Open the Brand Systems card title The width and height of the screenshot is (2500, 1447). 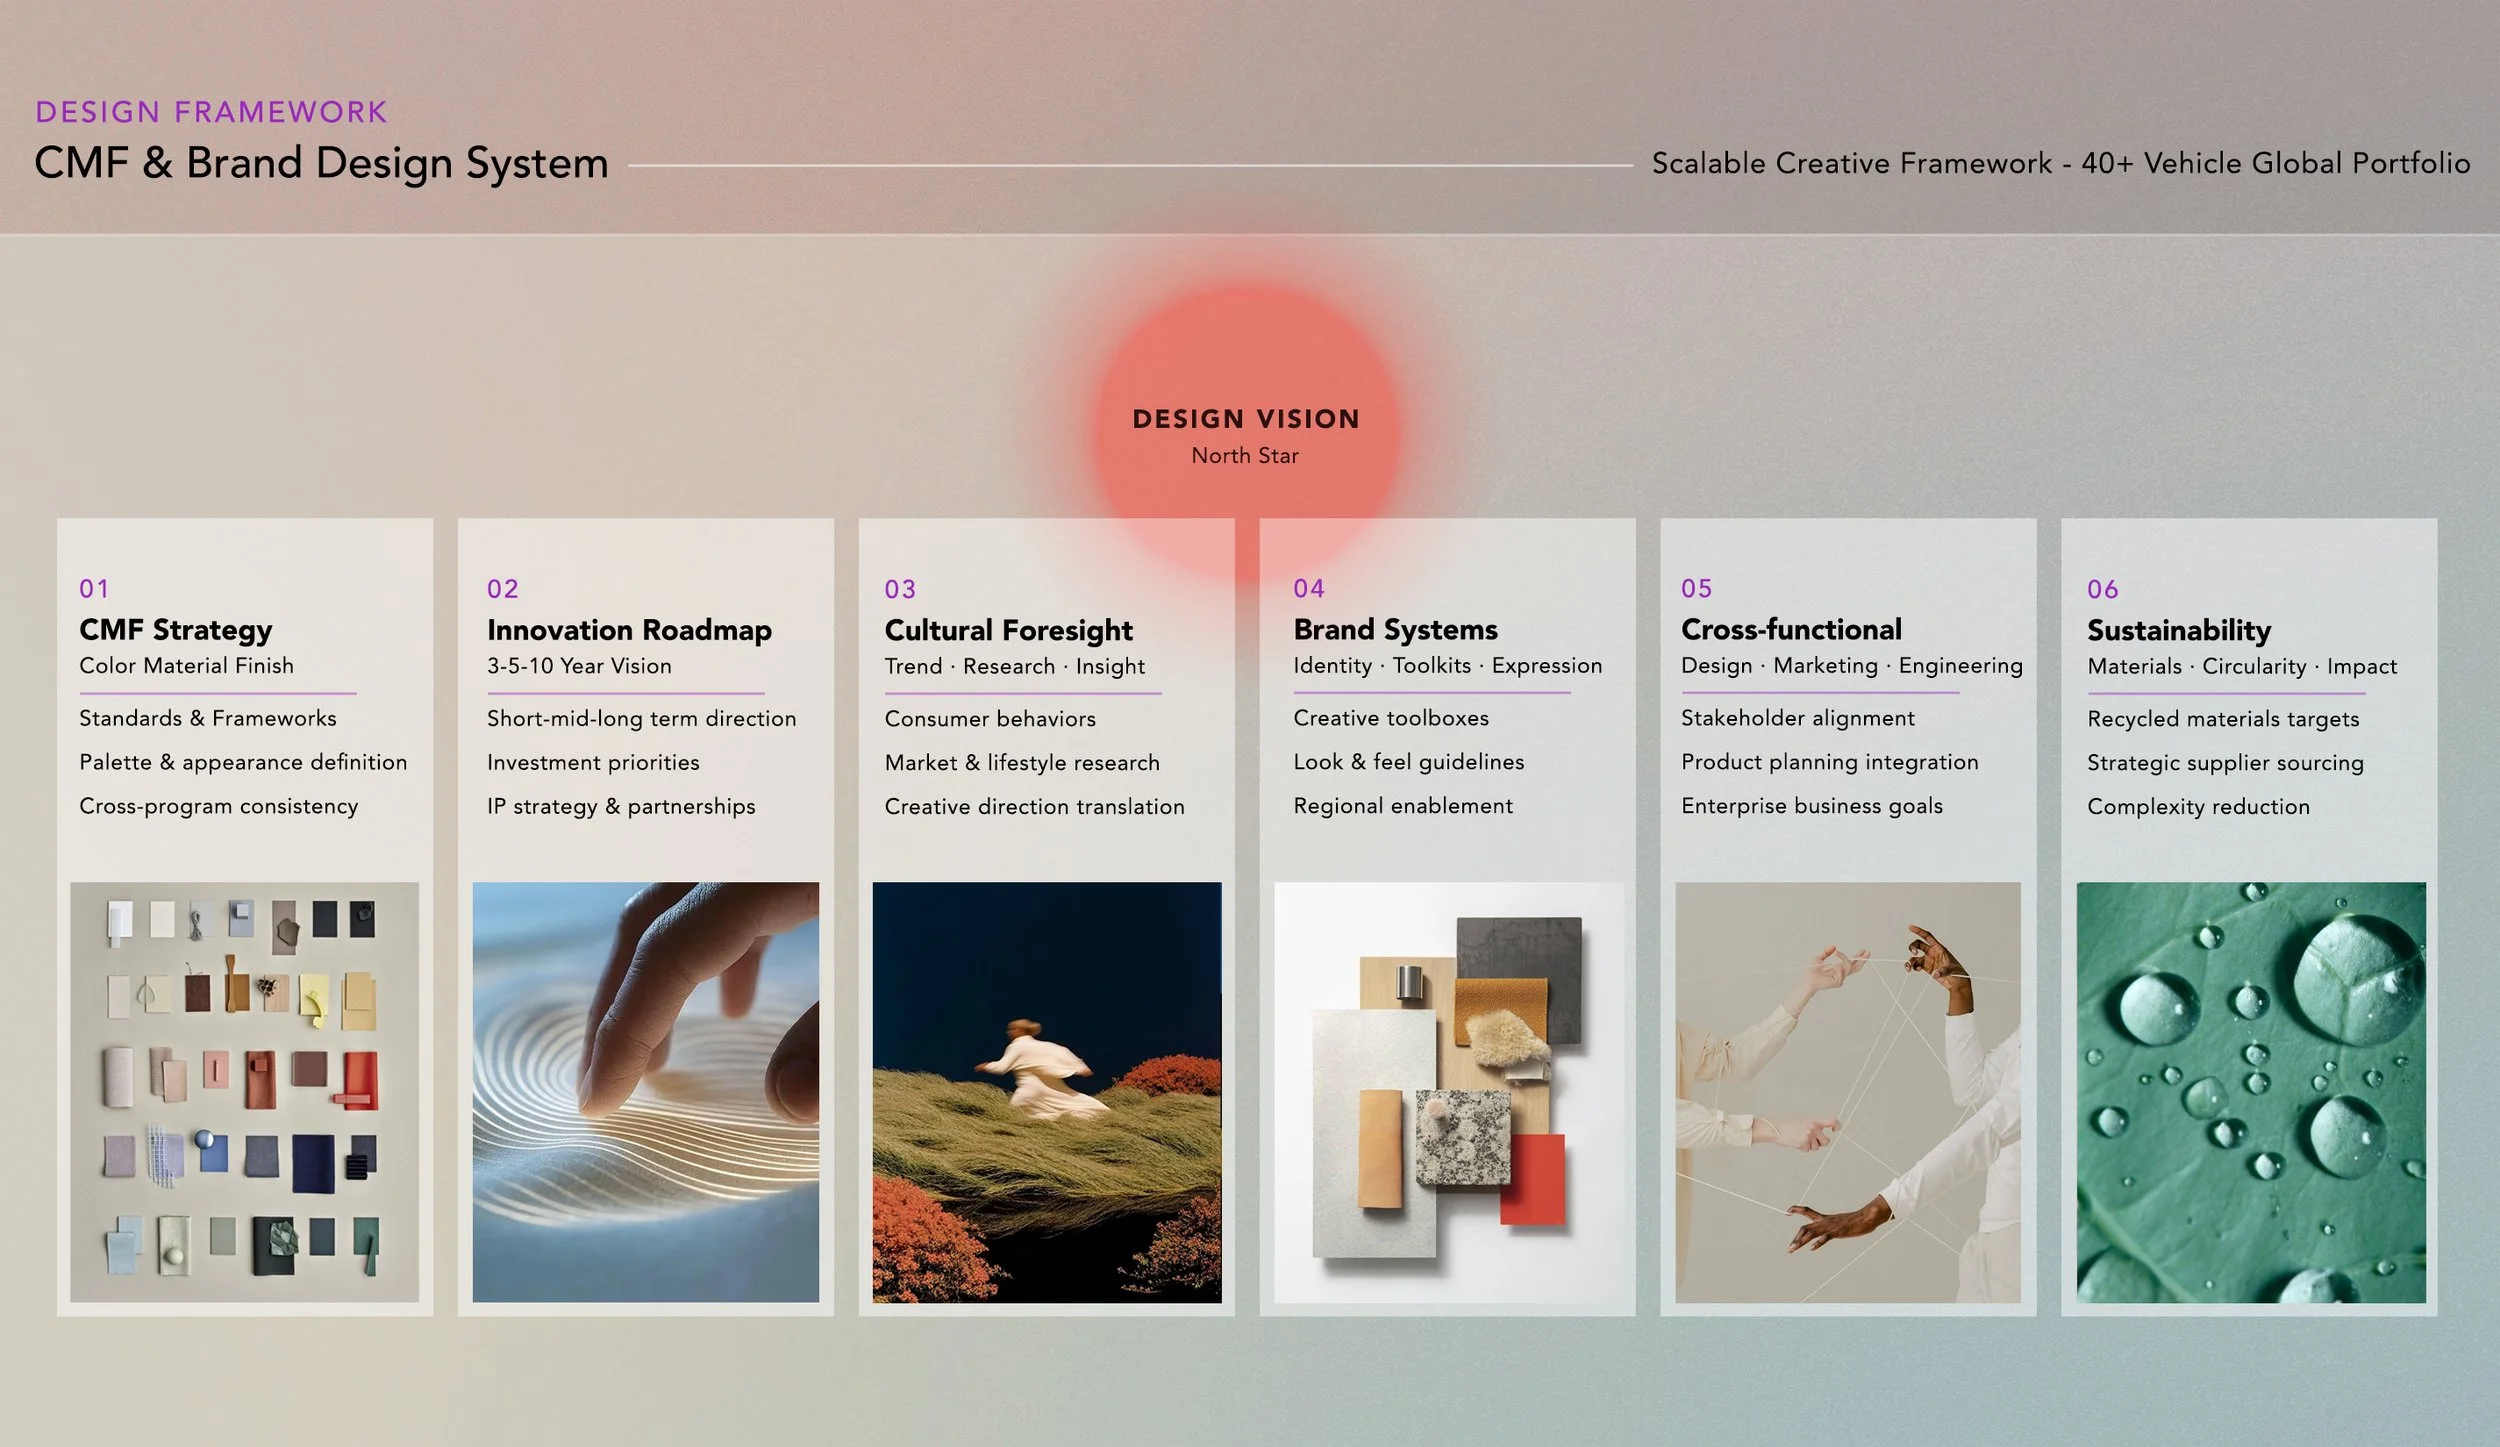[x=1395, y=630]
